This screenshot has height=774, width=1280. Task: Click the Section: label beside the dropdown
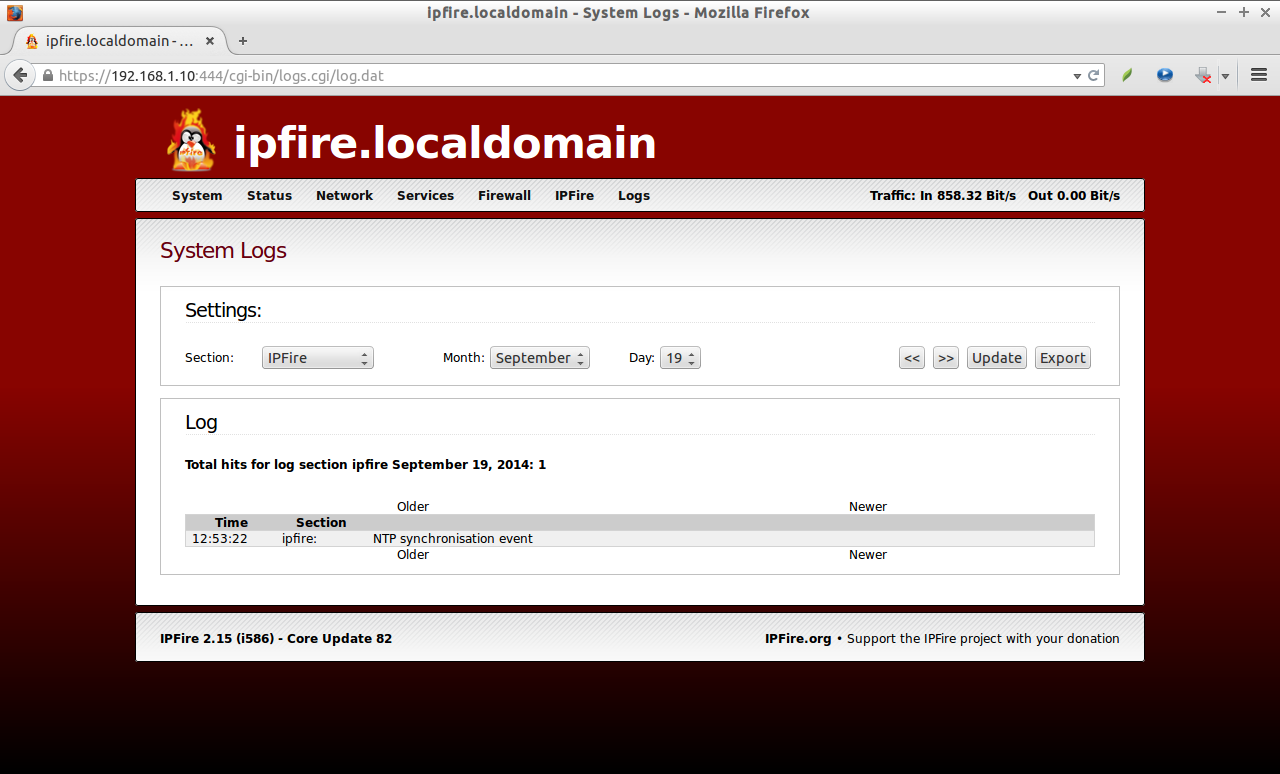pos(209,358)
